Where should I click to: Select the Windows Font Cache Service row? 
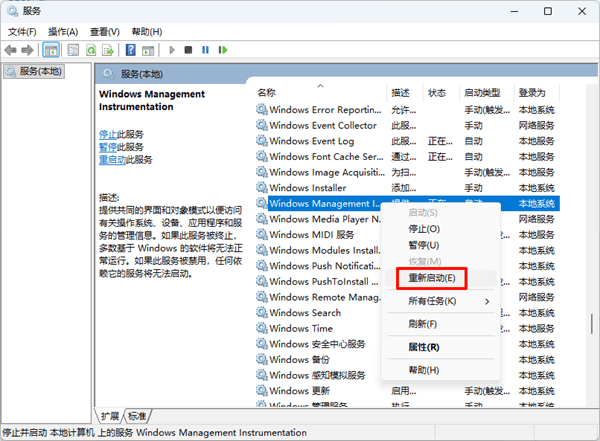(407, 157)
